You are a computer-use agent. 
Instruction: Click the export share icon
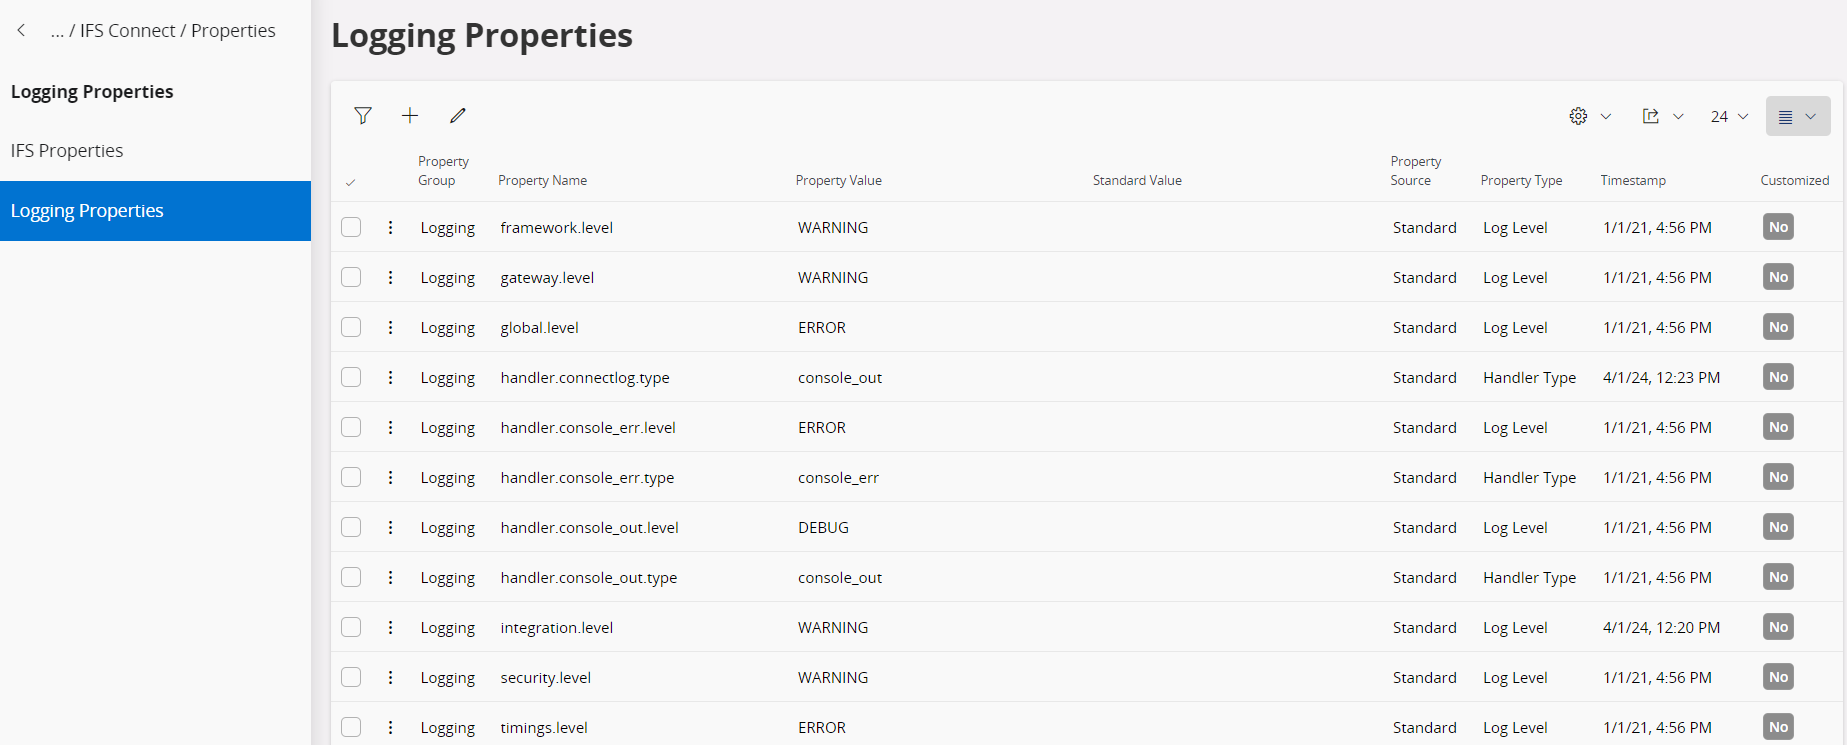[x=1651, y=116]
